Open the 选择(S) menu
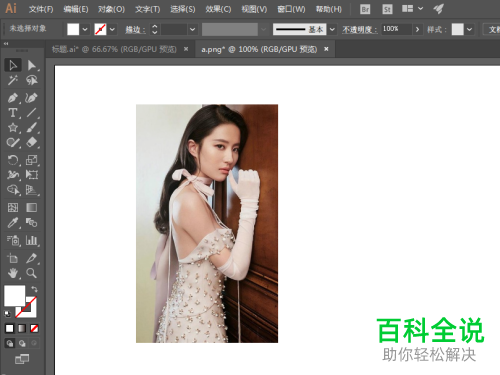Image resolution: width=500 pixels, height=375 pixels. (183, 9)
